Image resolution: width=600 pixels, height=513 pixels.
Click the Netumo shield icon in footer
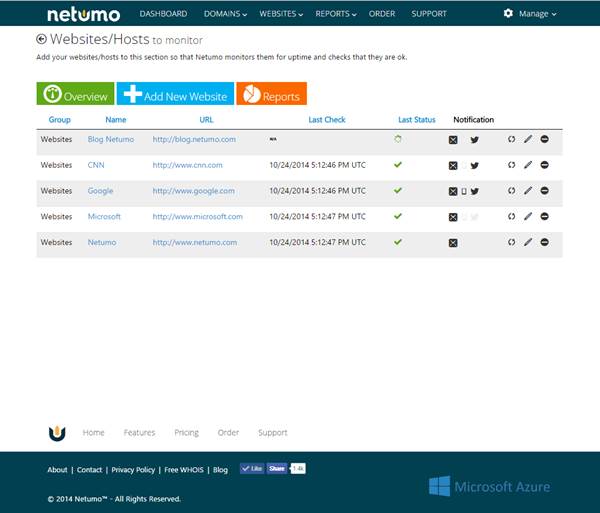(x=57, y=433)
